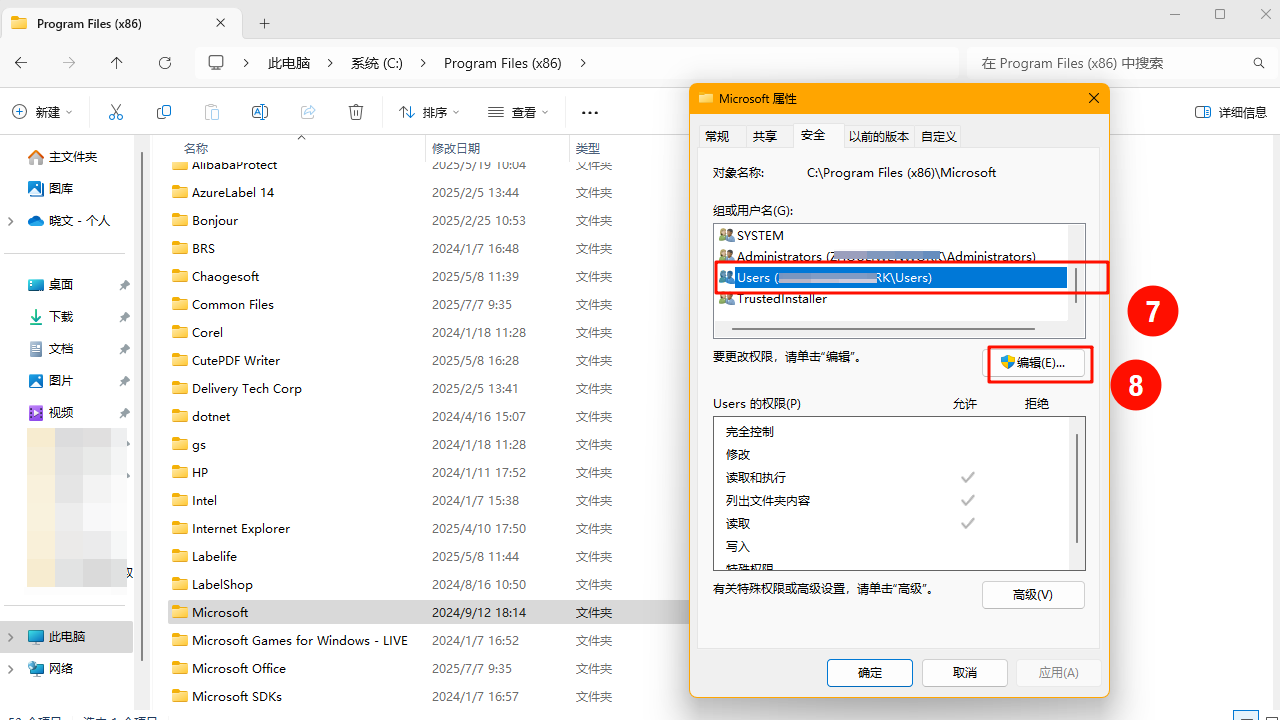1280x720 pixels.
Task: Click the Copy icon in toolbar
Action: (x=164, y=112)
